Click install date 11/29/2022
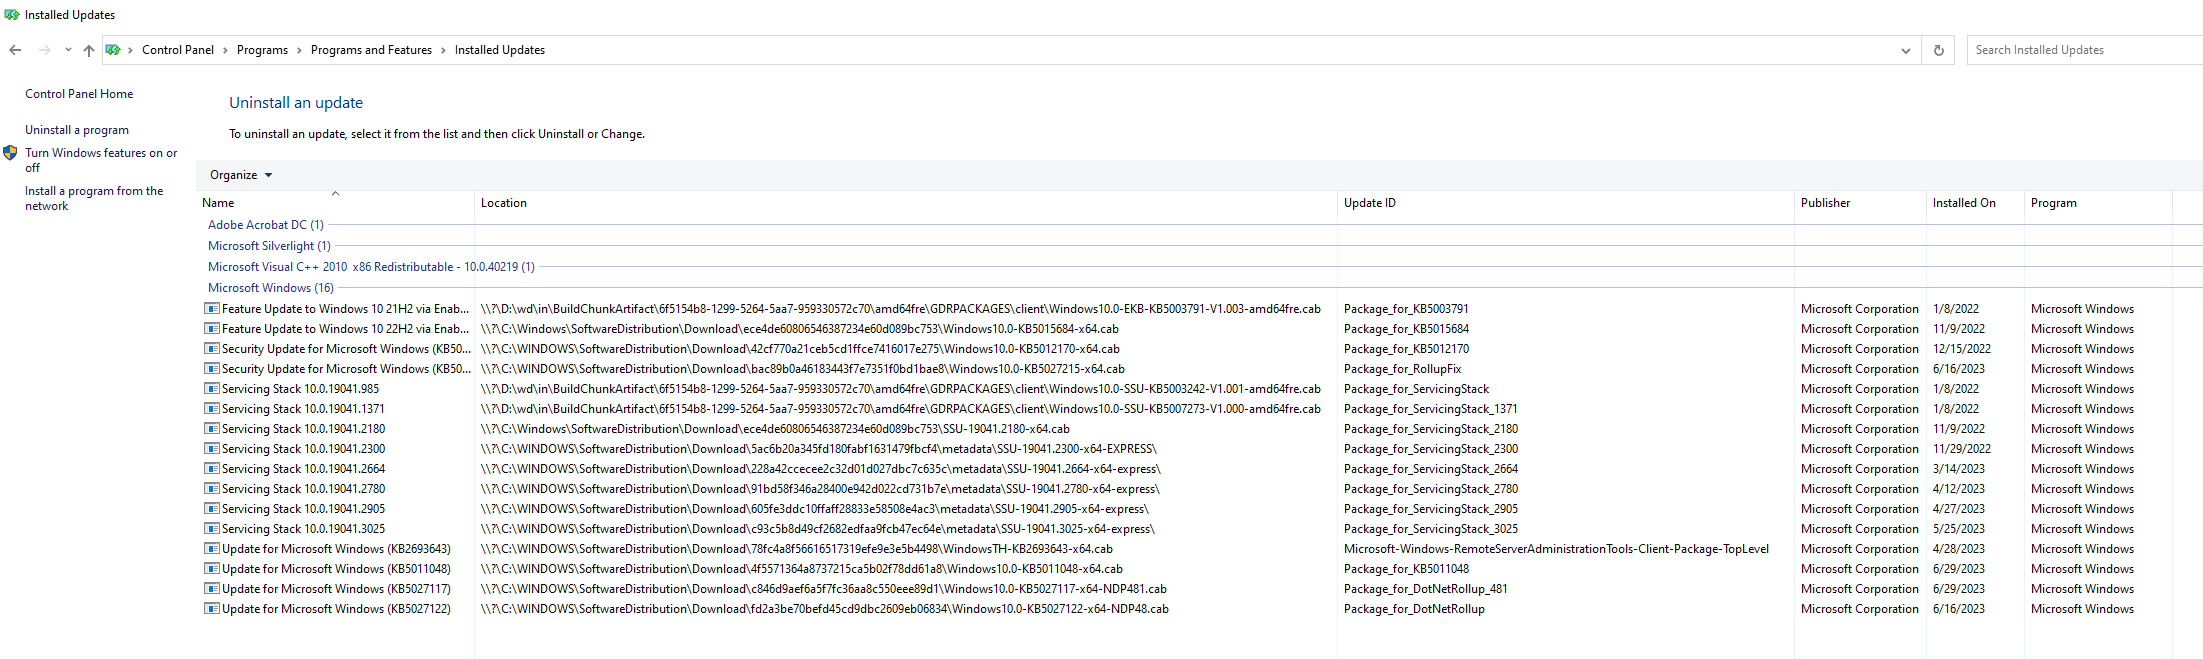This screenshot has height=659, width=2203. point(1962,449)
